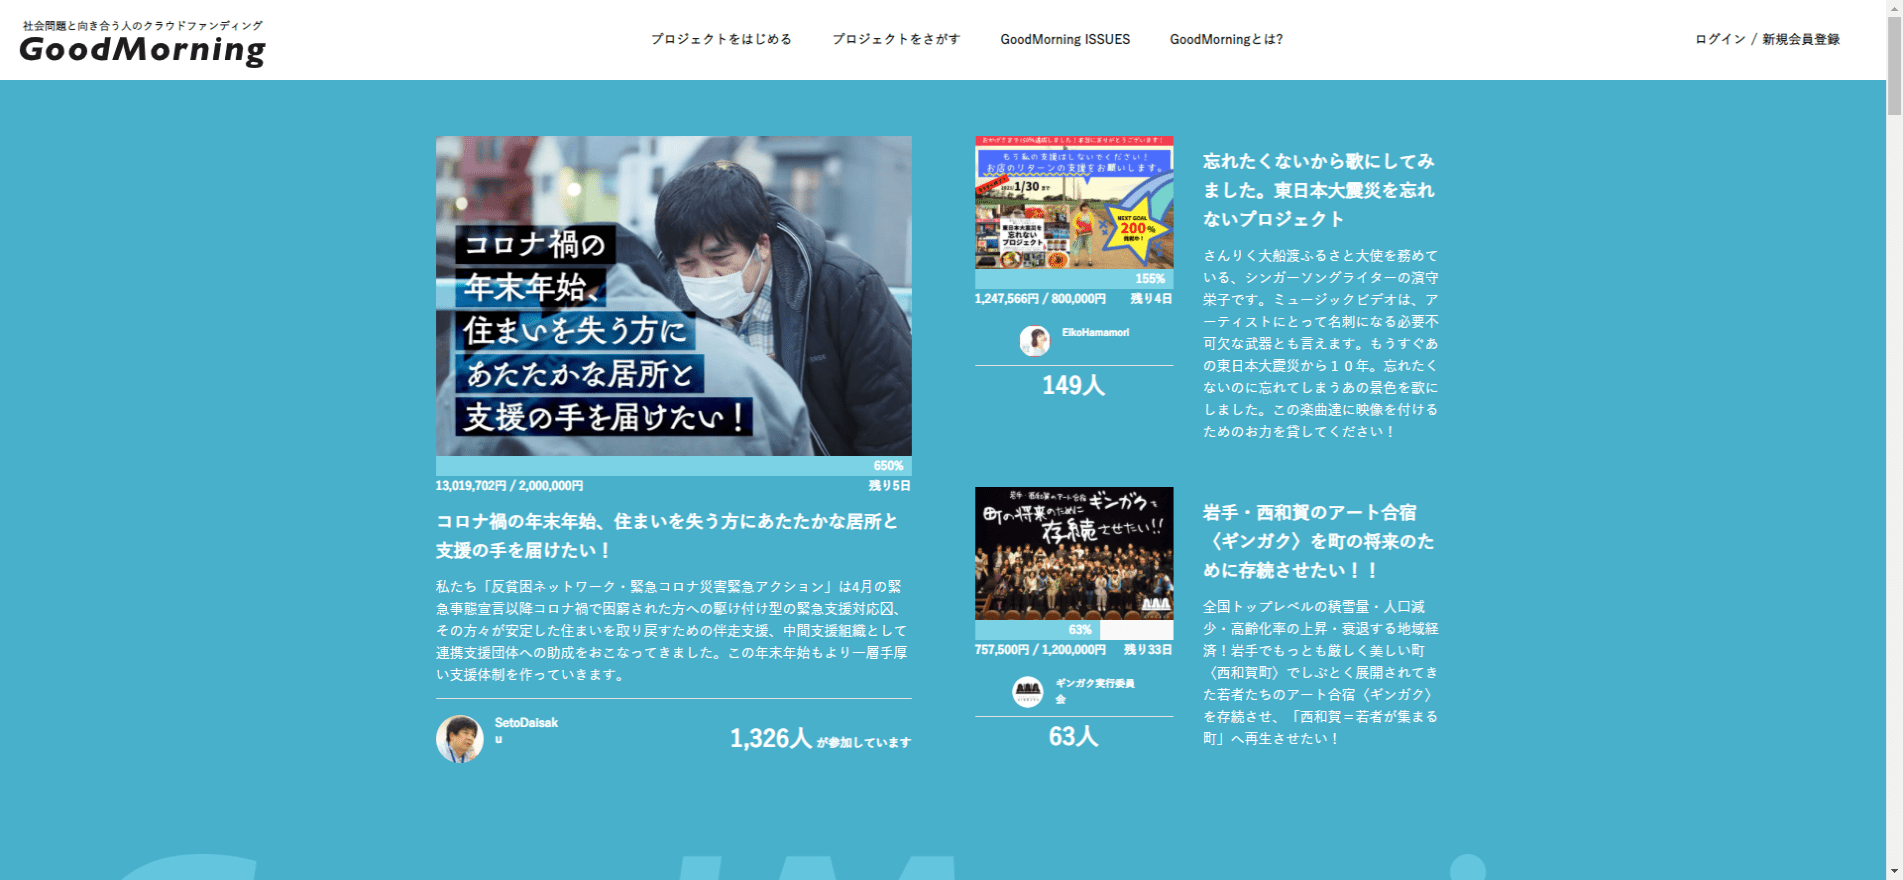Click tagline 社会問題と向き合う人のクラウドファンディング
This screenshot has height=880, width=1903.
tap(143, 26)
